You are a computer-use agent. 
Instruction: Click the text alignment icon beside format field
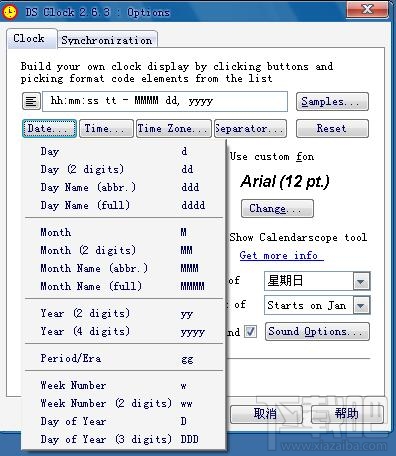point(31,101)
